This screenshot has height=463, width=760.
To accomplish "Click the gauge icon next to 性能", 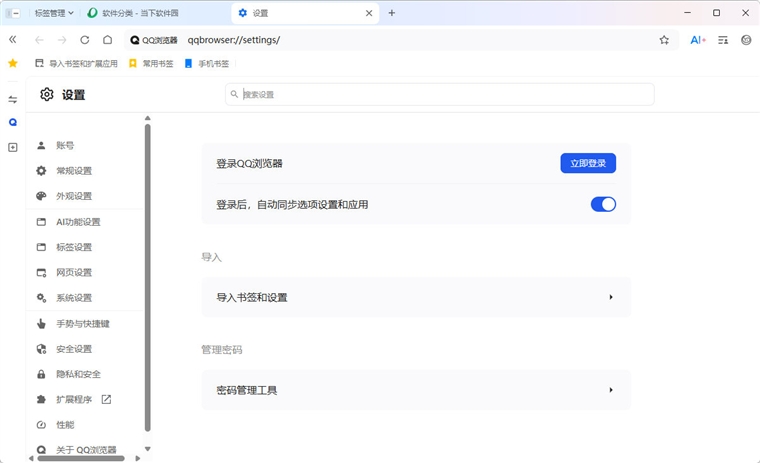I will (41, 425).
